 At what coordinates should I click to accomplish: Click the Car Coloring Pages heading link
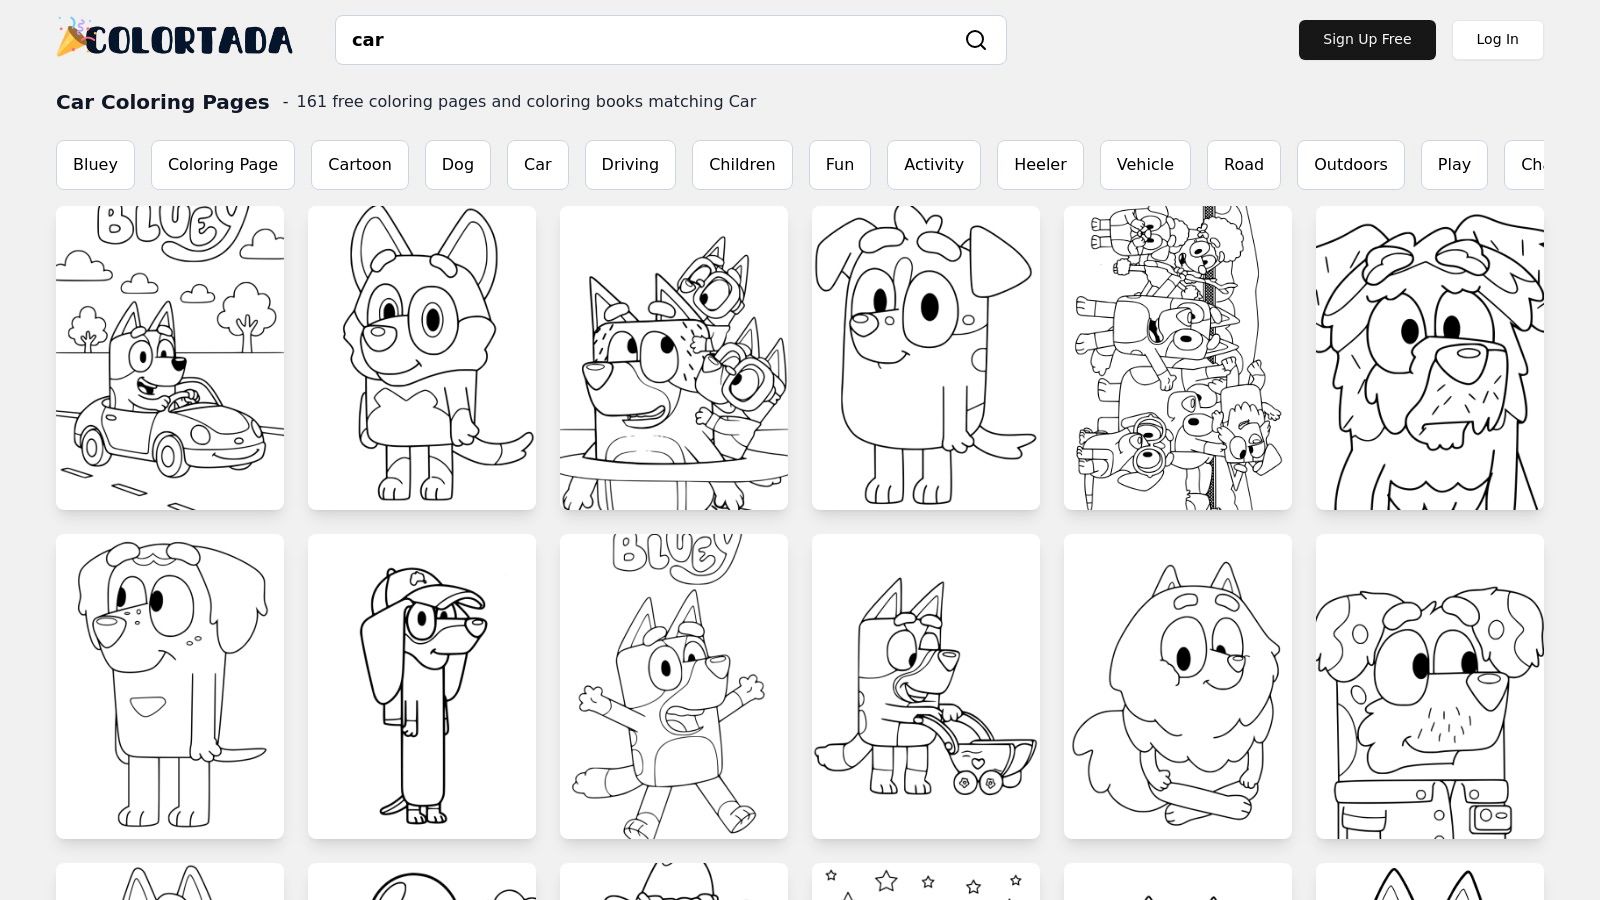162,102
